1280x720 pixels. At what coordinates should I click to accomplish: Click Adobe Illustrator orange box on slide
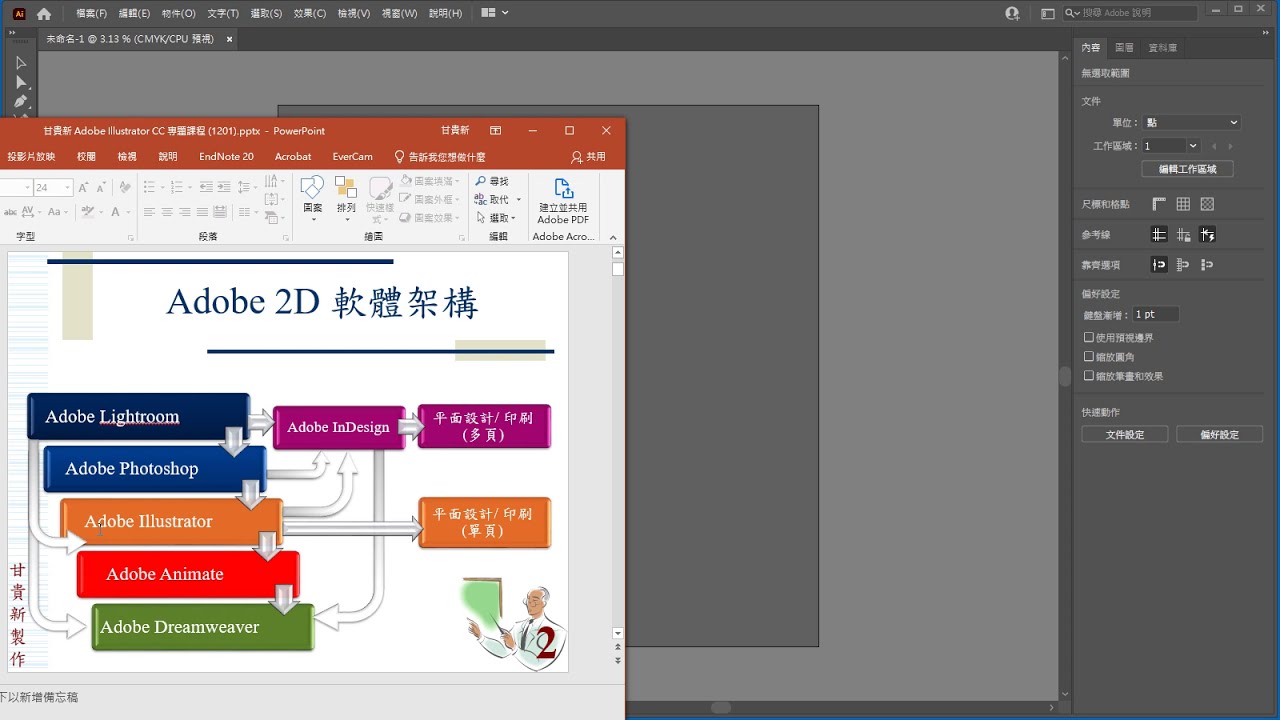(x=172, y=522)
